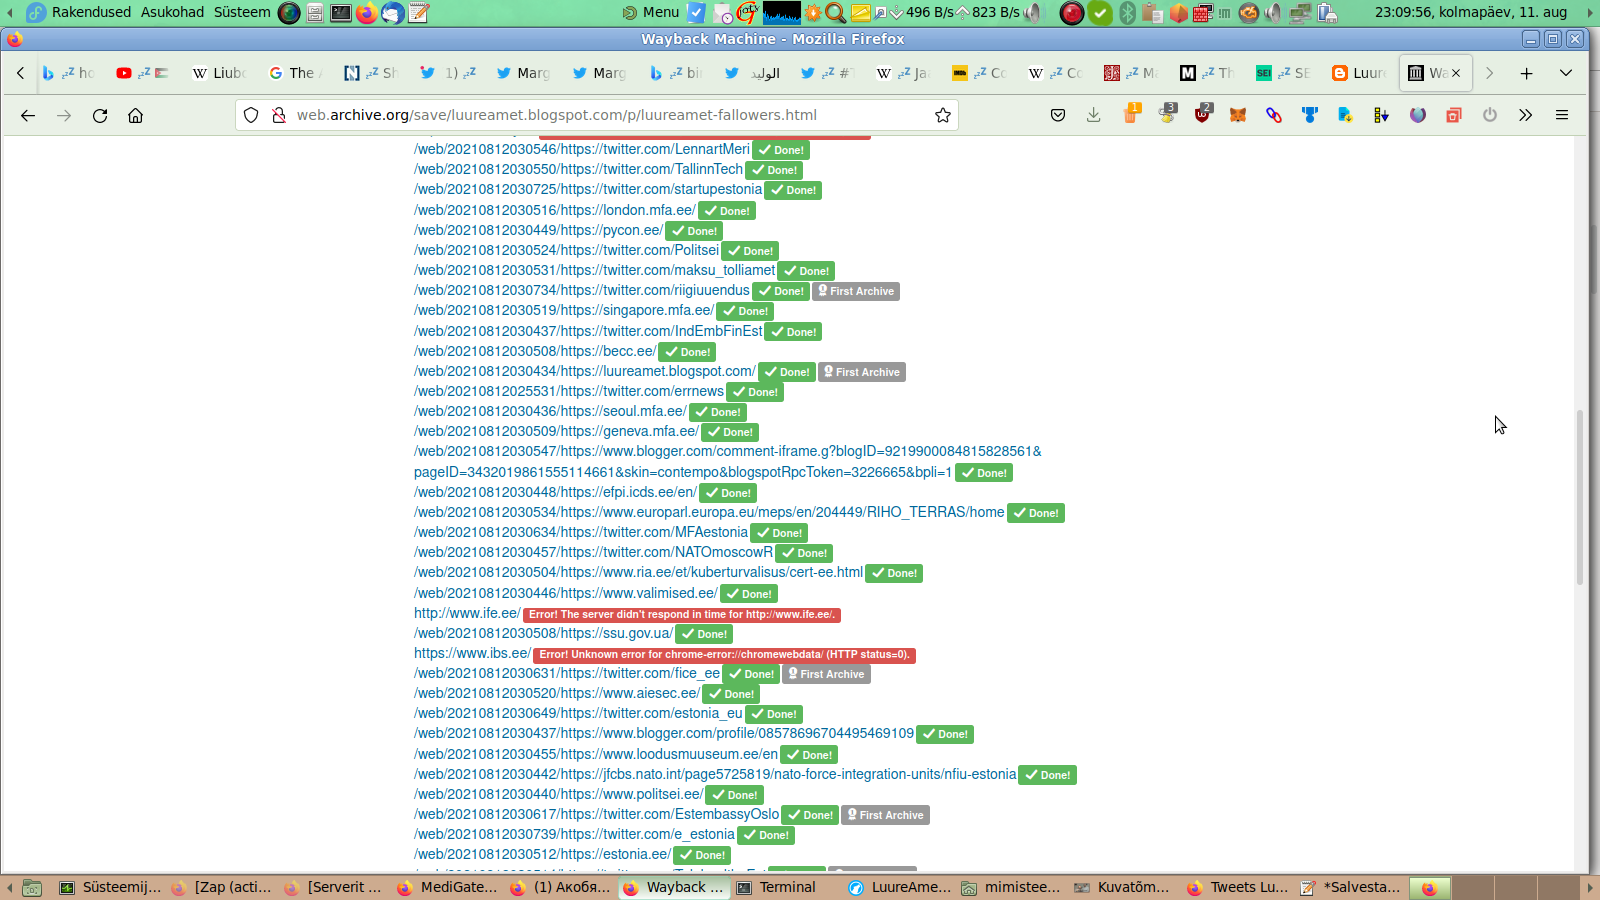
Task: Go to the Firefox home page
Action: 136,115
